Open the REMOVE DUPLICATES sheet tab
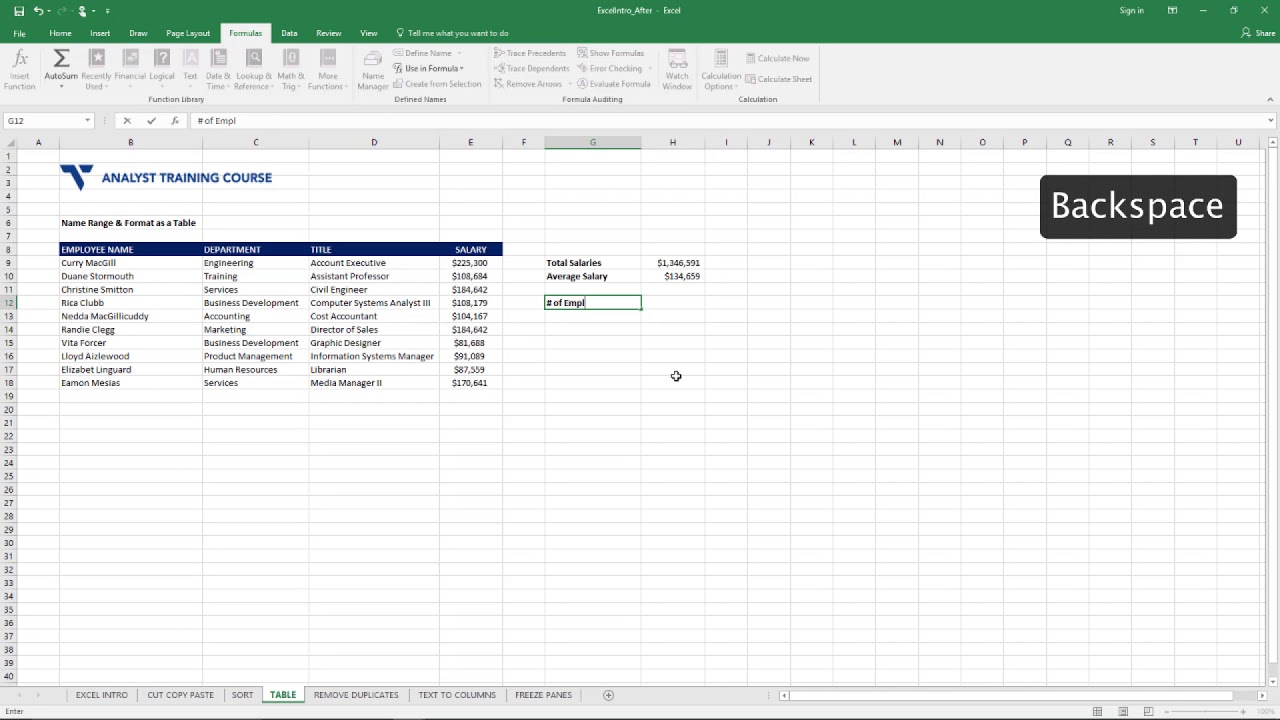Viewport: 1280px width, 720px height. click(356, 695)
